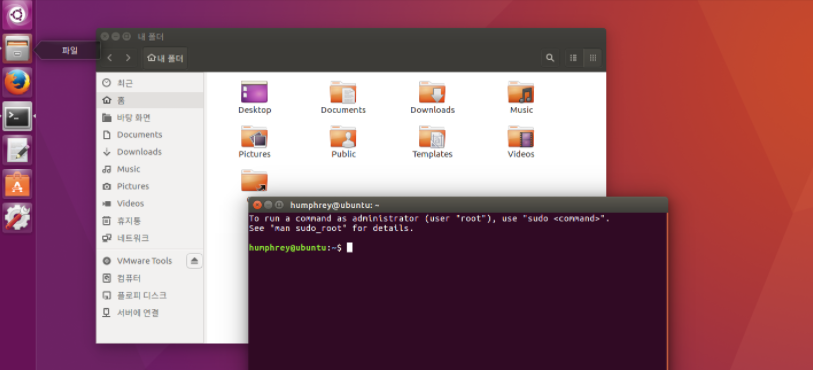The width and height of the screenshot is (813, 370).
Task: Open the Ubuntu Dash launcher icon
Action: pyautogui.click(x=18, y=14)
